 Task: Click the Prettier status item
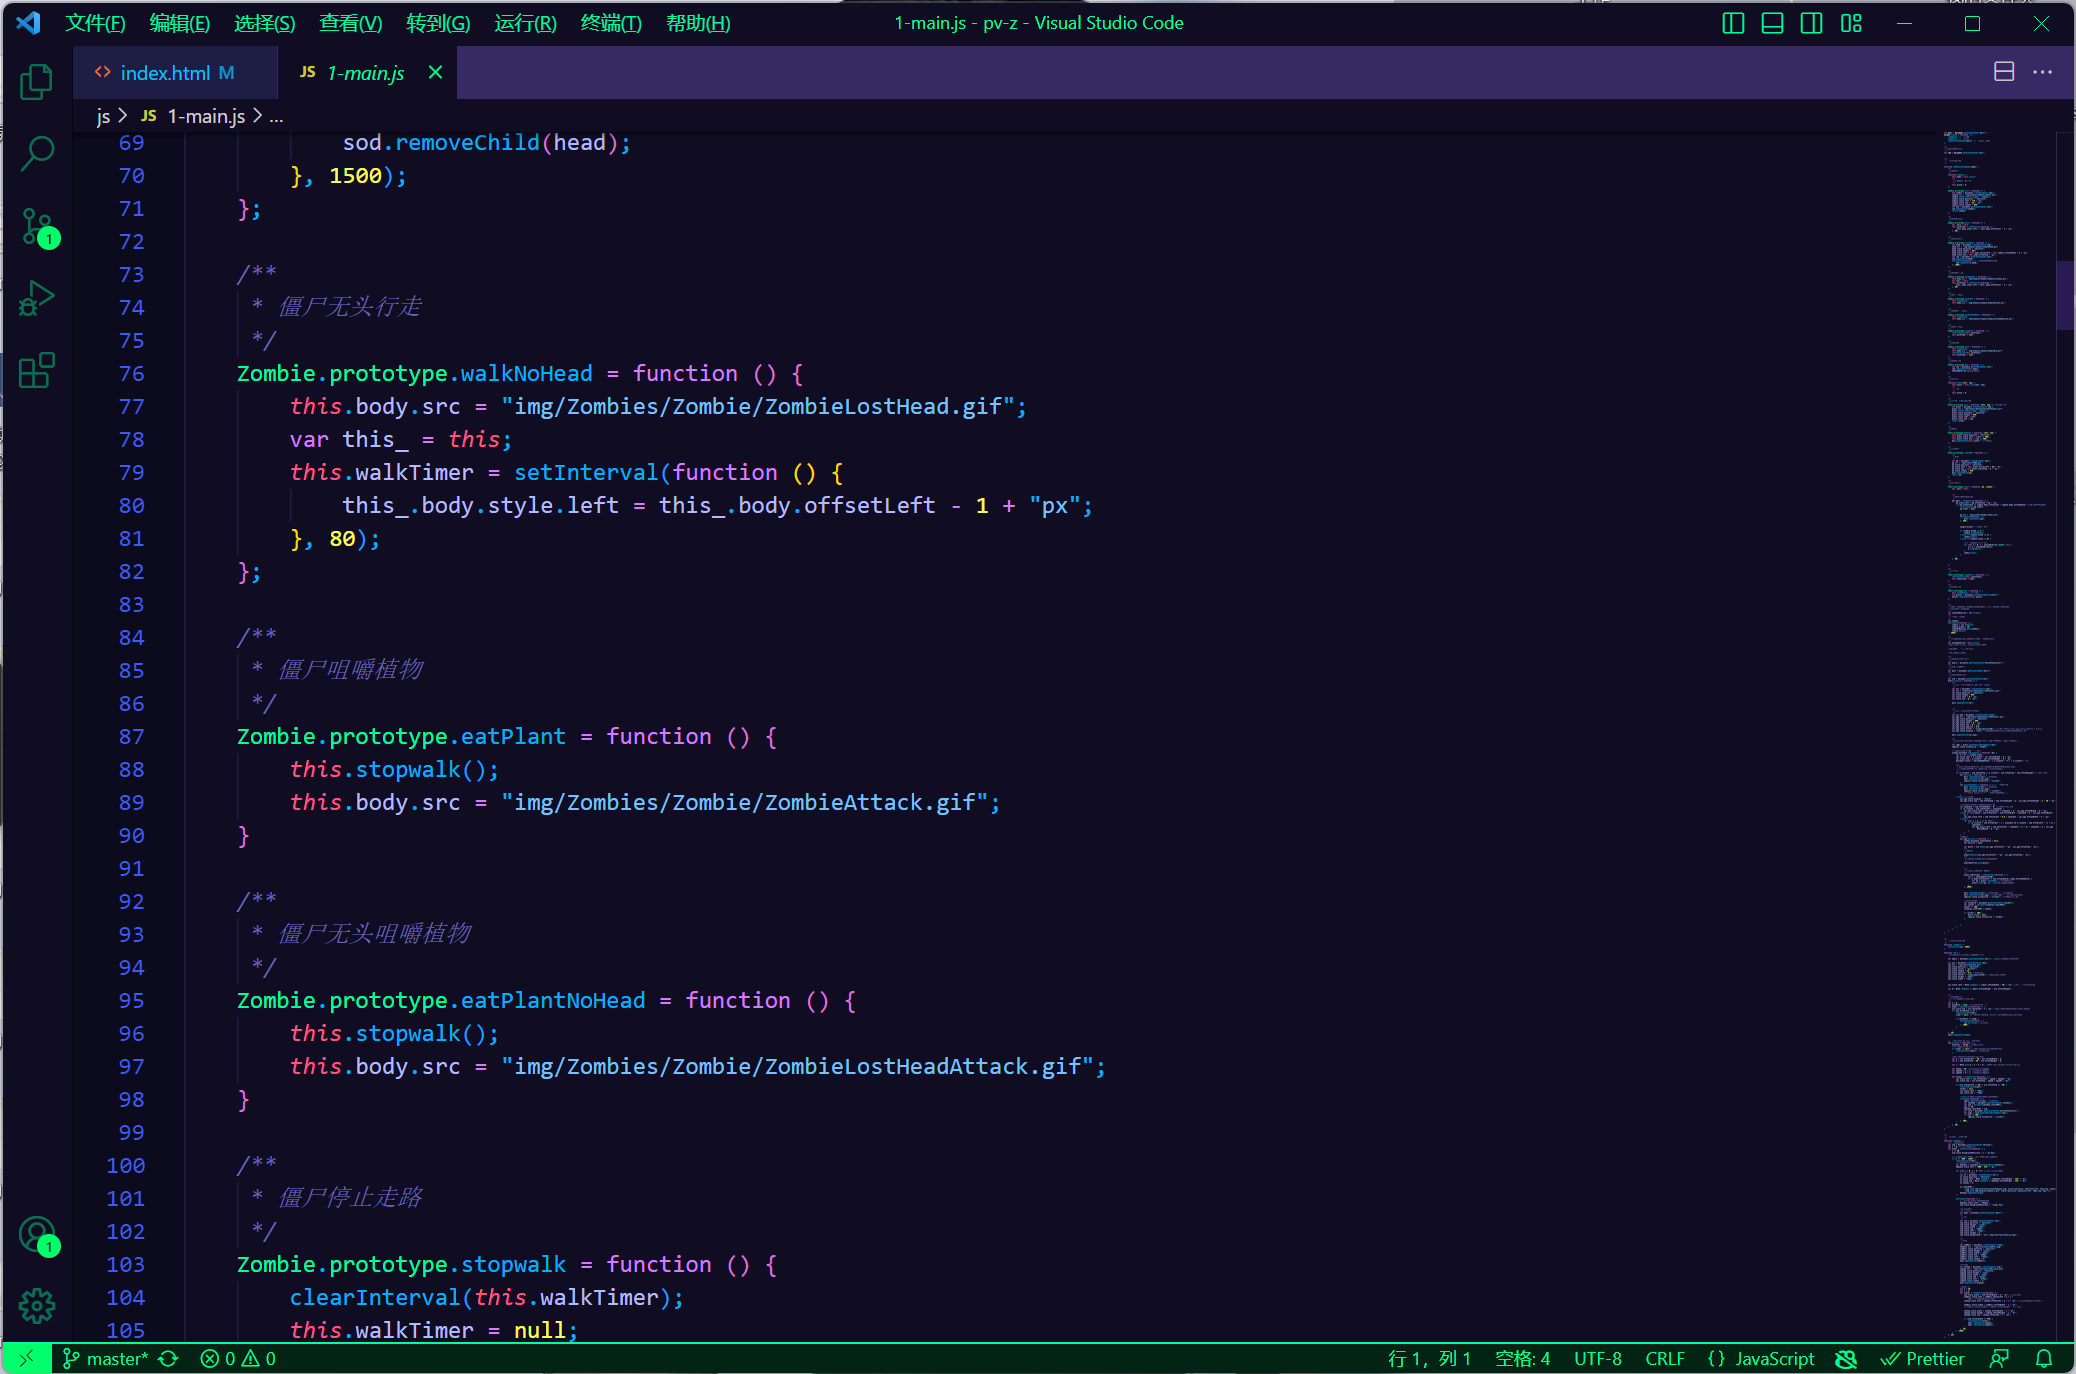click(1922, 1358)
